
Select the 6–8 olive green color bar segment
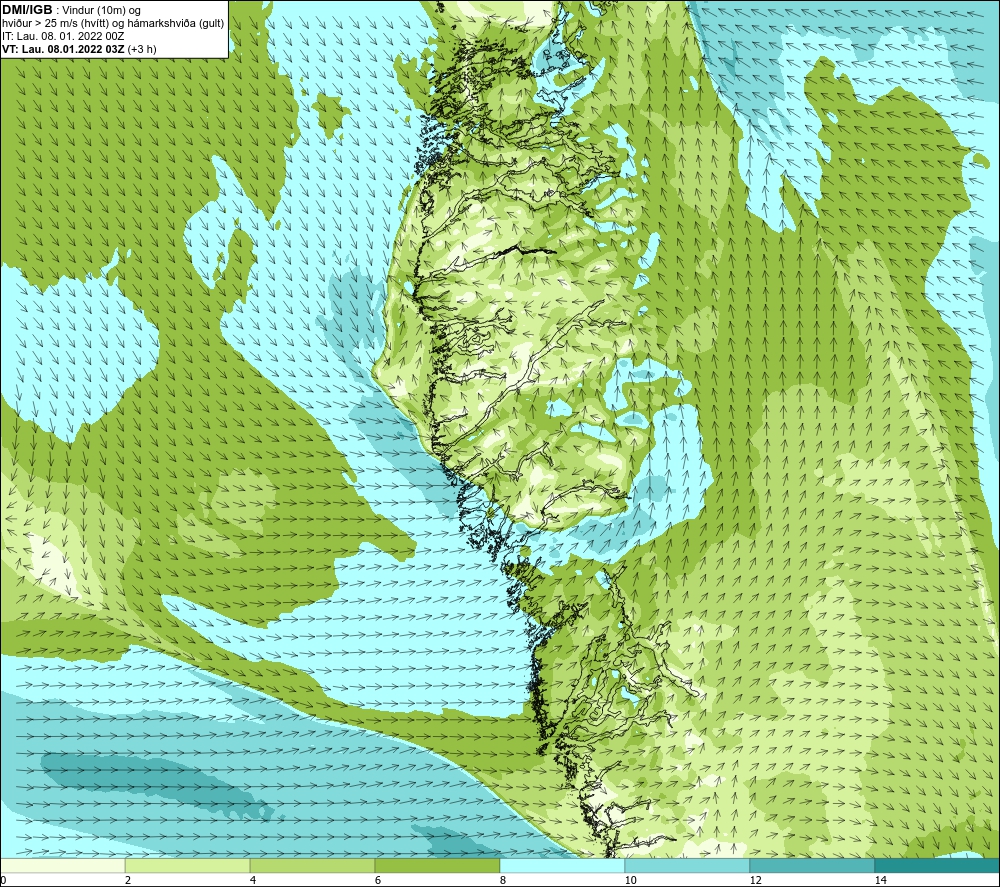point(438,865)
